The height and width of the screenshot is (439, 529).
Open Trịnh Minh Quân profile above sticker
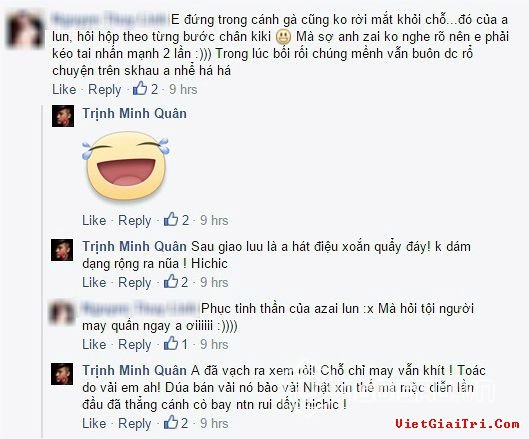135,113
